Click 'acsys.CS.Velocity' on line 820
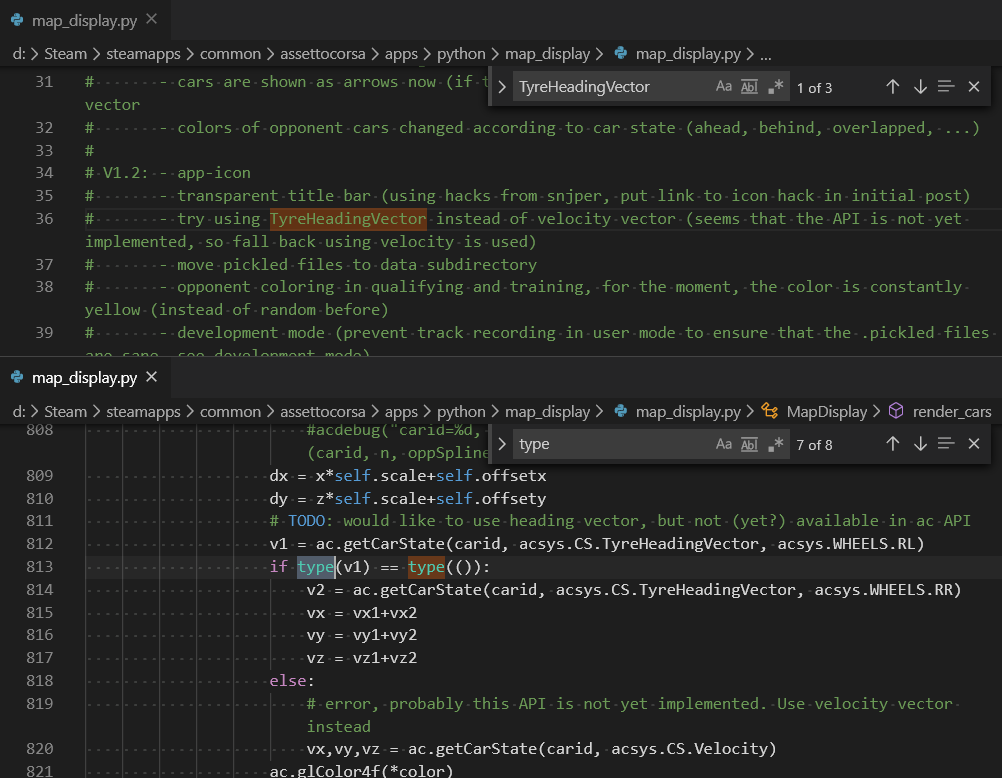The image size is (1002, 778). point(689,749)
